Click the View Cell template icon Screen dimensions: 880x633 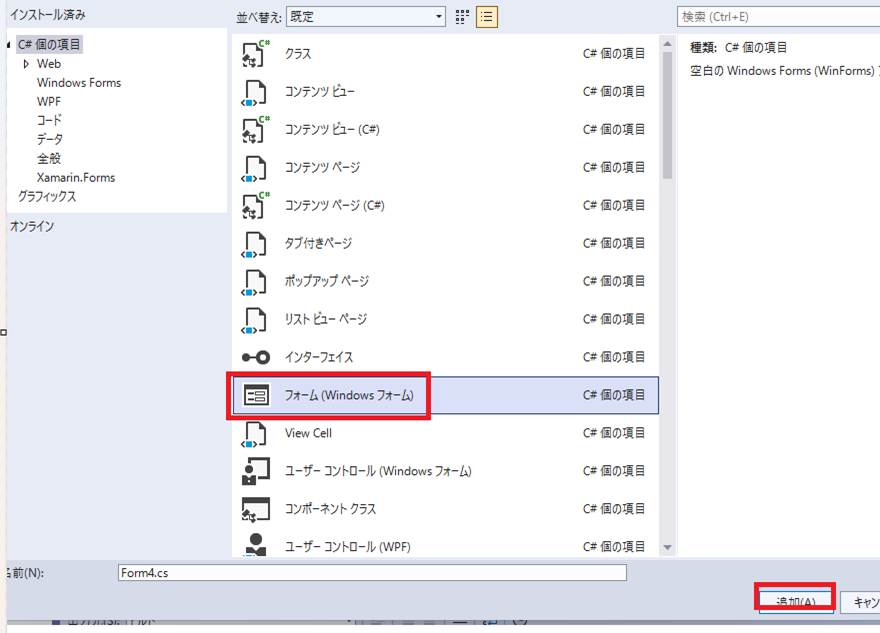(256, 434)
